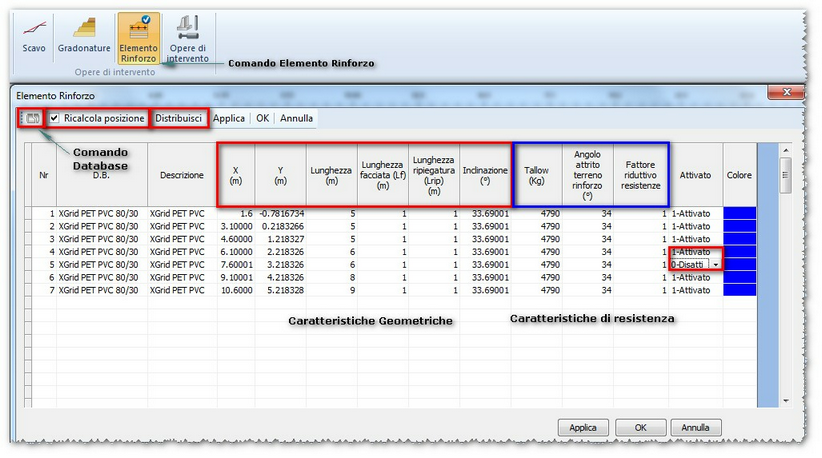Select the X value 9.10001 in row 6
This screenshot has width=822, height=458.
coord(236,277)
